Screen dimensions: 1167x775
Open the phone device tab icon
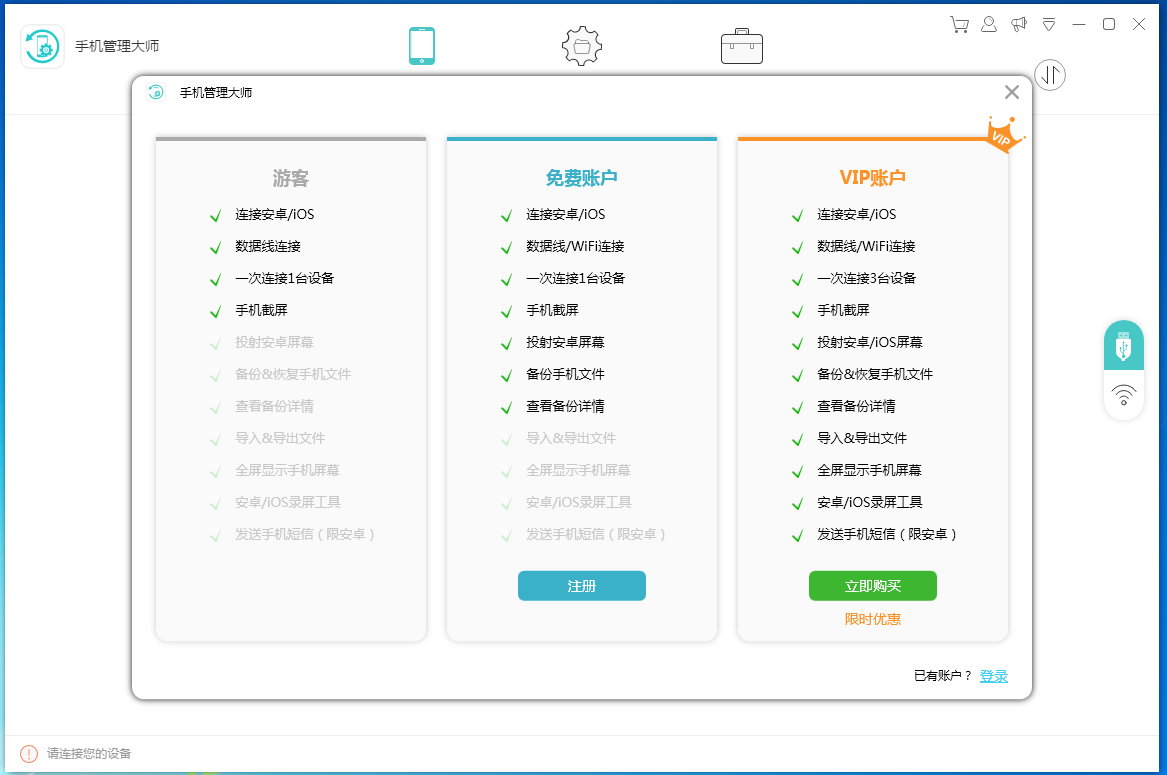click(x=422, y=46)
